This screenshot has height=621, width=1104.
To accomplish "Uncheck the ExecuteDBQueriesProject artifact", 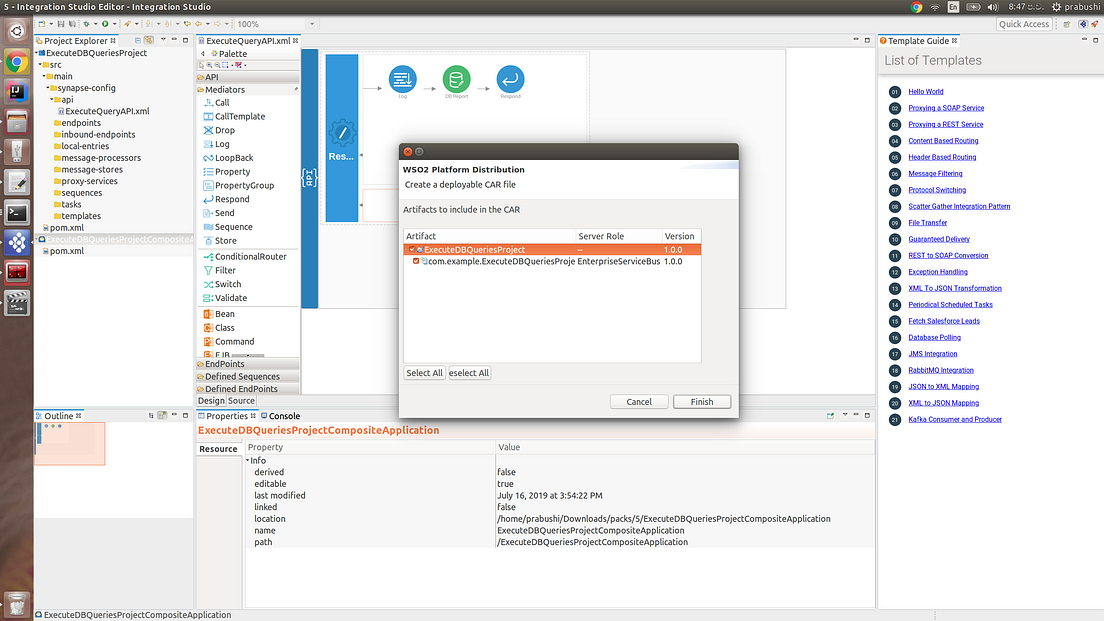I will coord(413,249).
